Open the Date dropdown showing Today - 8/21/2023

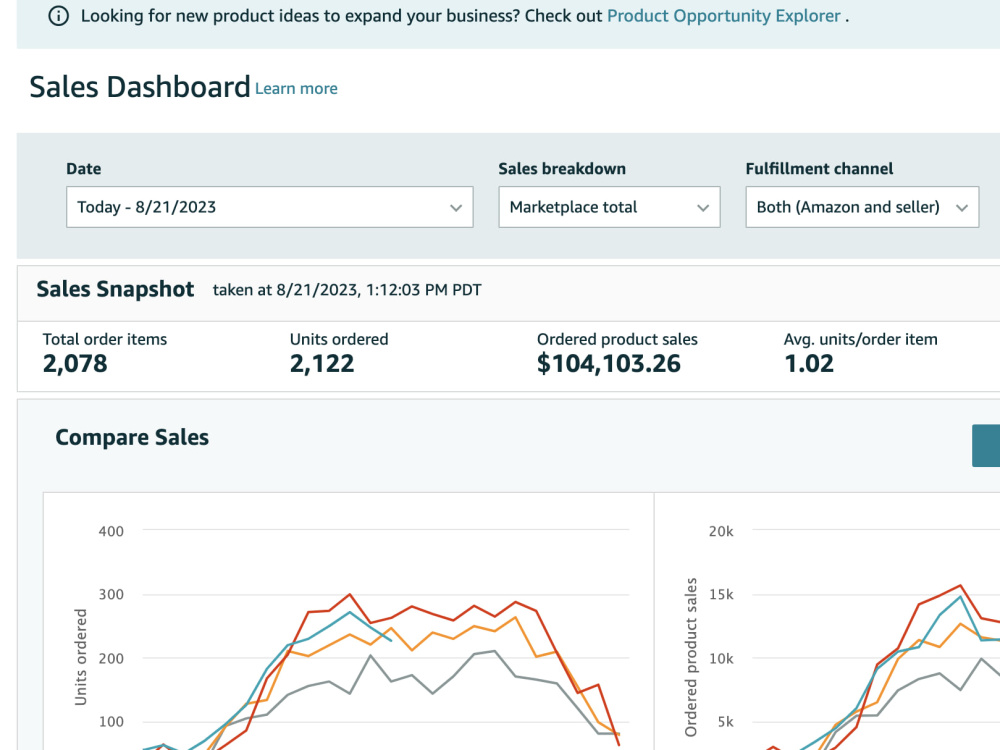tap(270, 207)
